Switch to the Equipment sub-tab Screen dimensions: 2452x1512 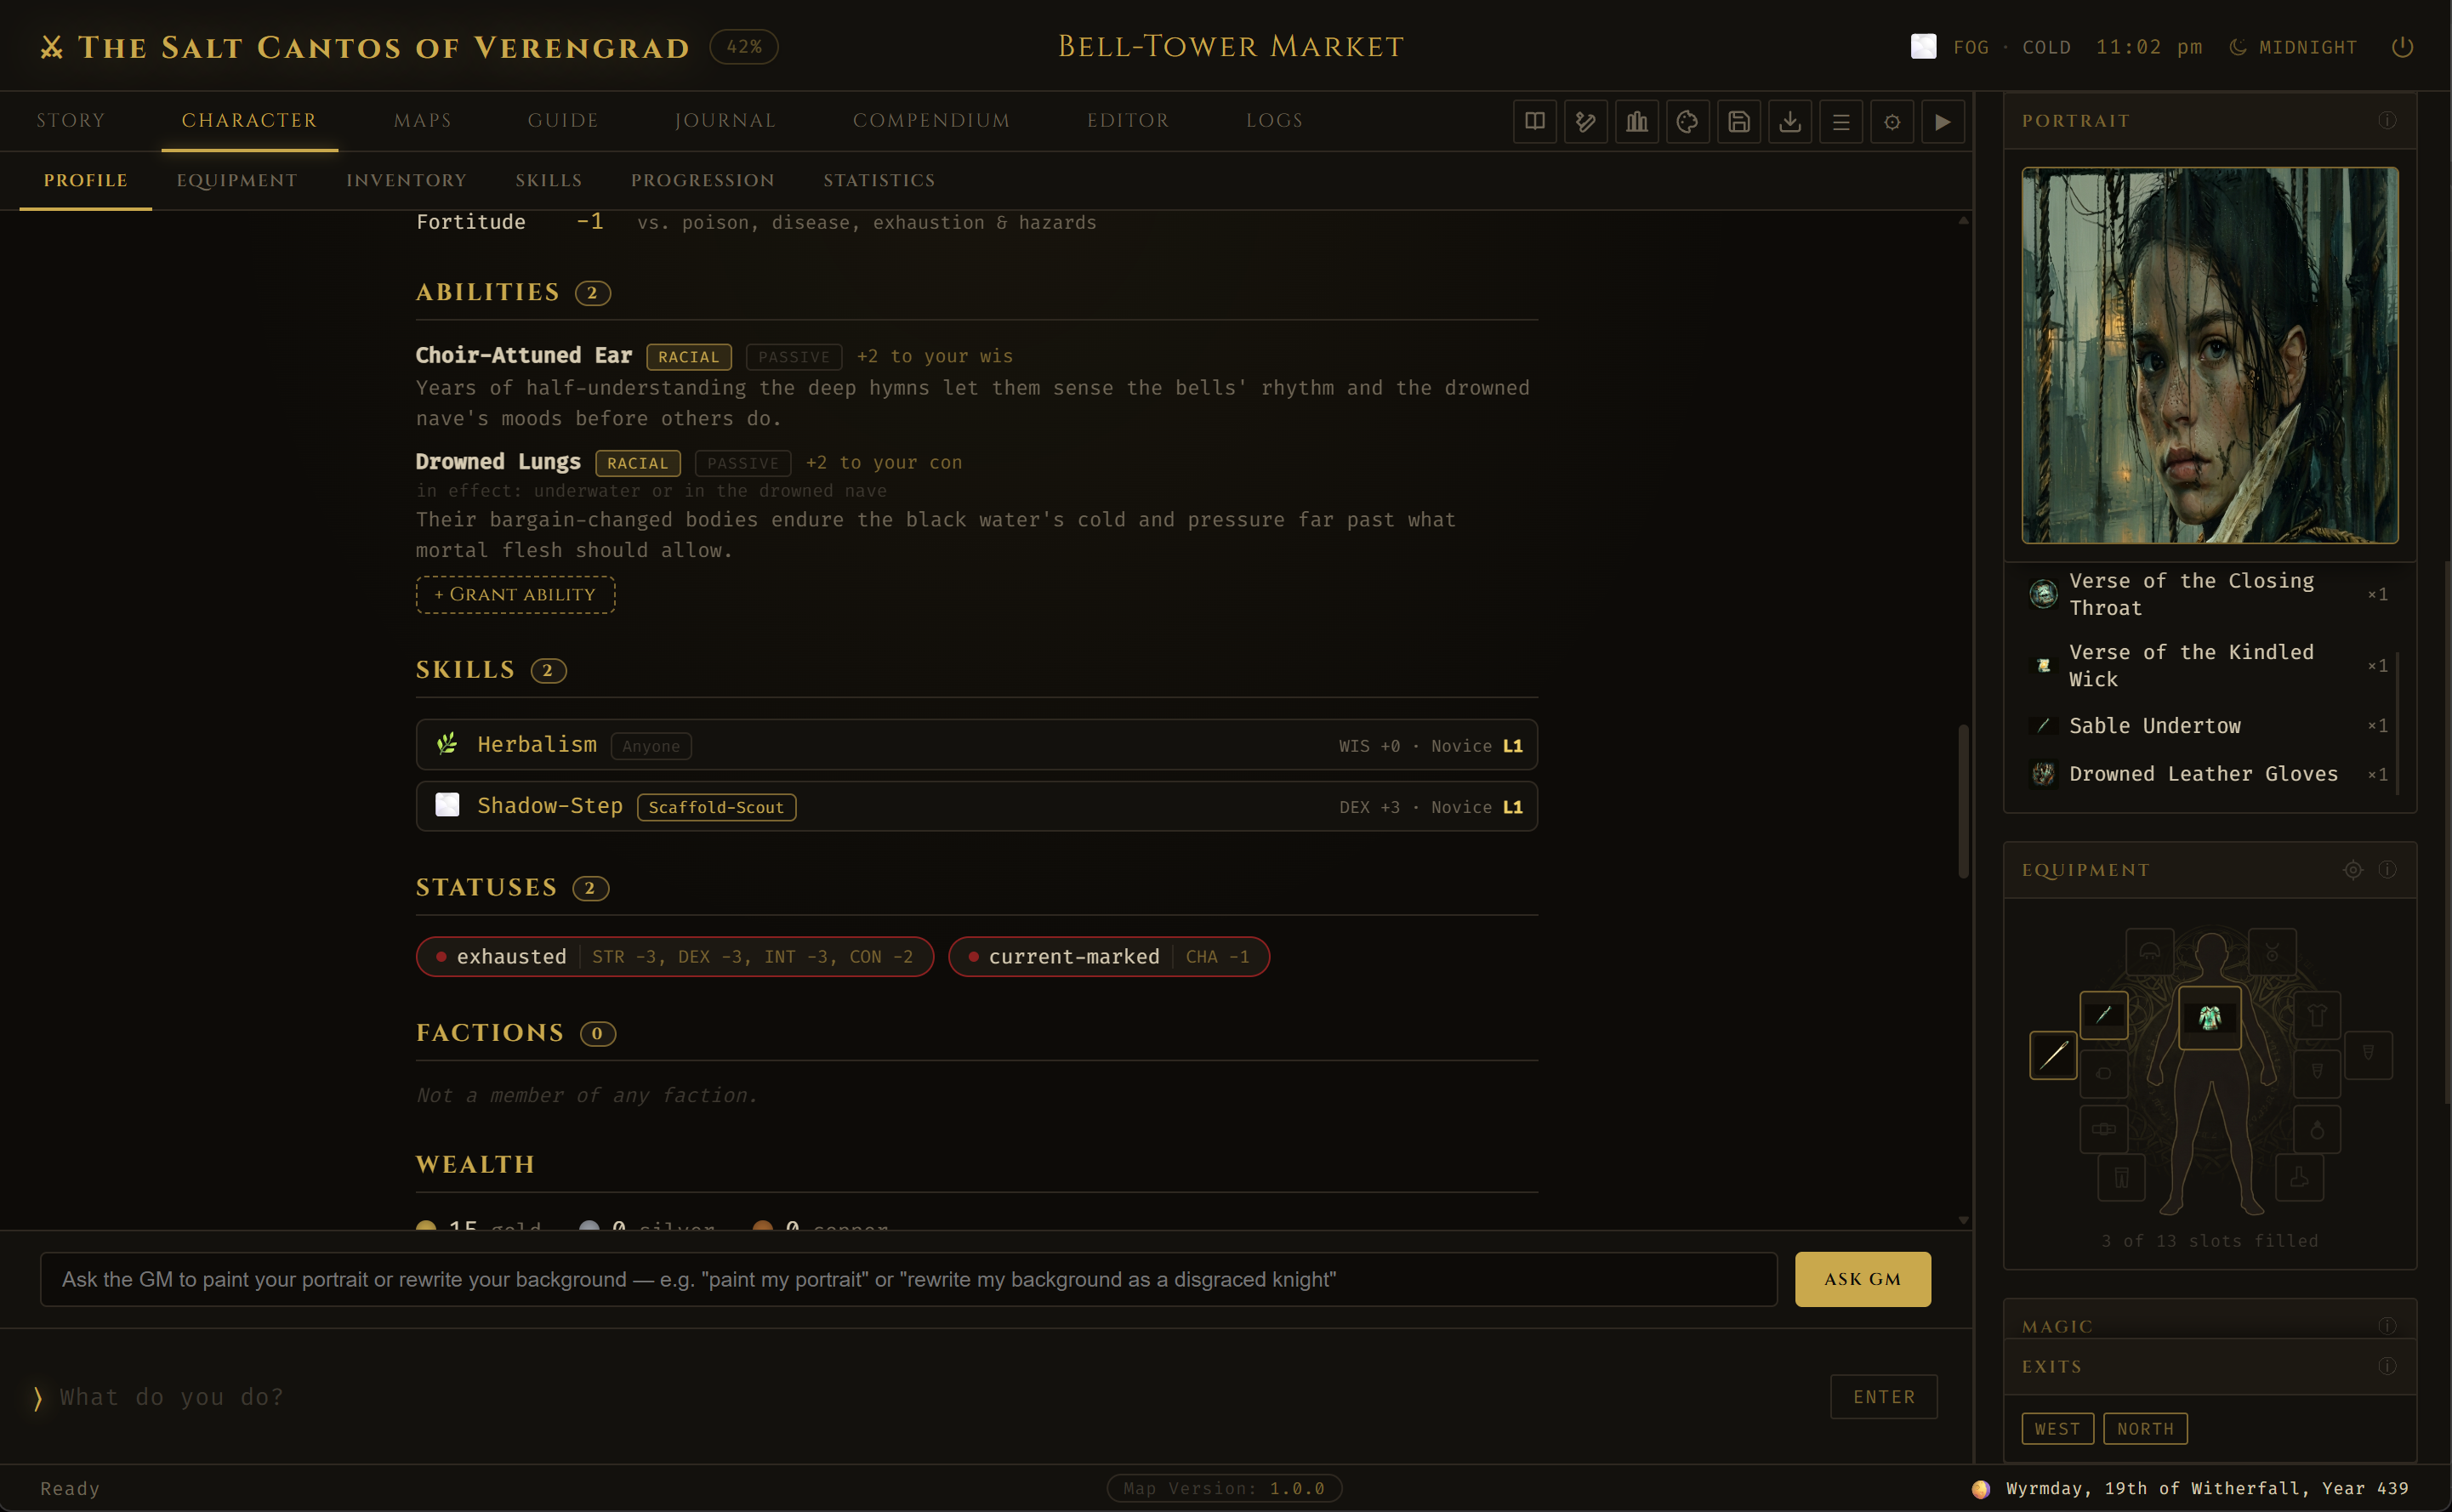pyautogui.click(x=236, y=180)
